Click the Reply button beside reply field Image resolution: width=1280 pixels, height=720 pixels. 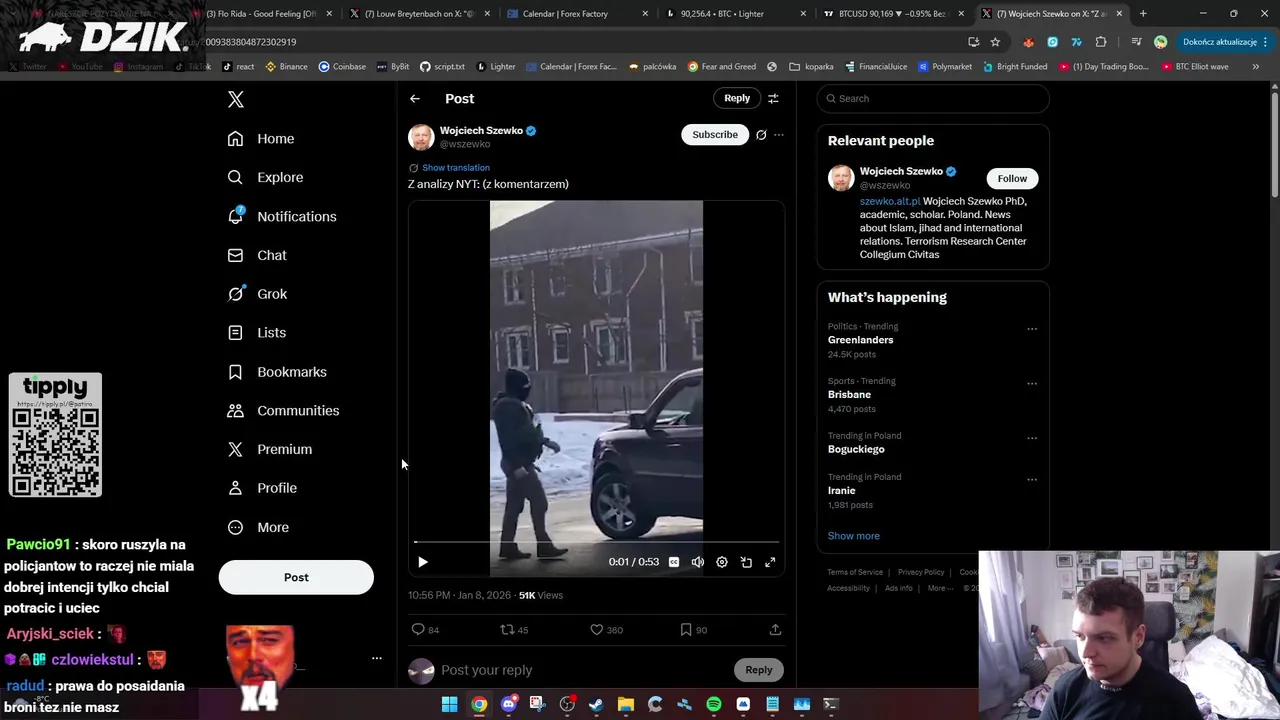pyautogui.click(x=759, y=670)
